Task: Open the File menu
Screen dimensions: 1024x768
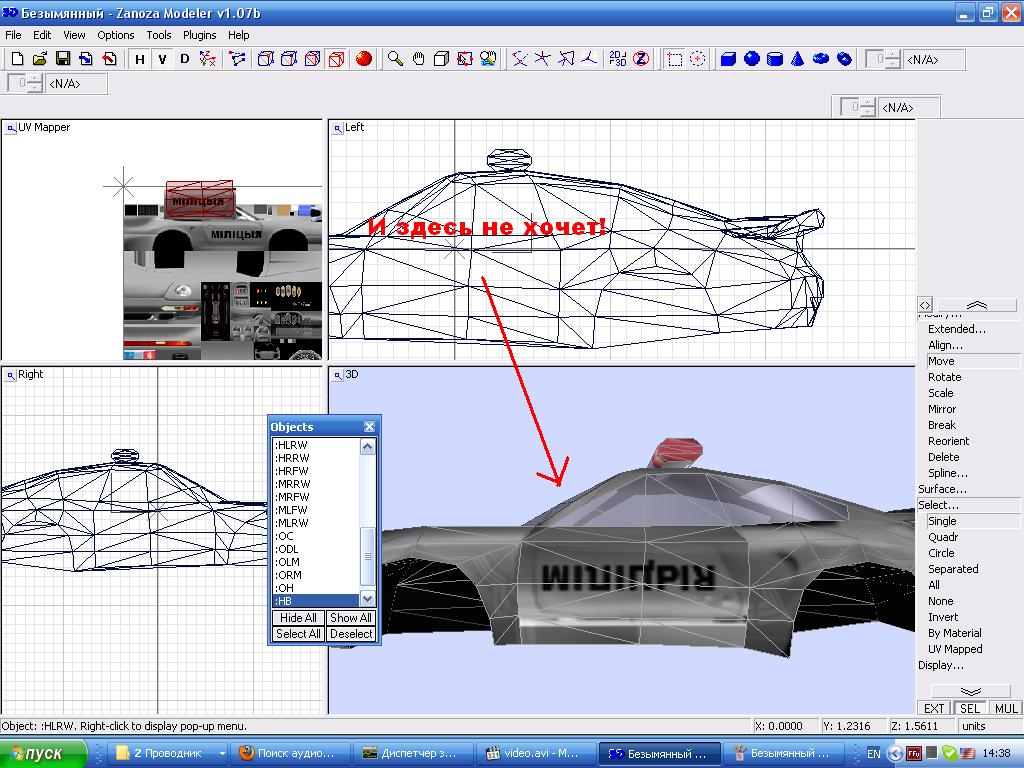Action: pyautogui.click(x=13, y=35)
